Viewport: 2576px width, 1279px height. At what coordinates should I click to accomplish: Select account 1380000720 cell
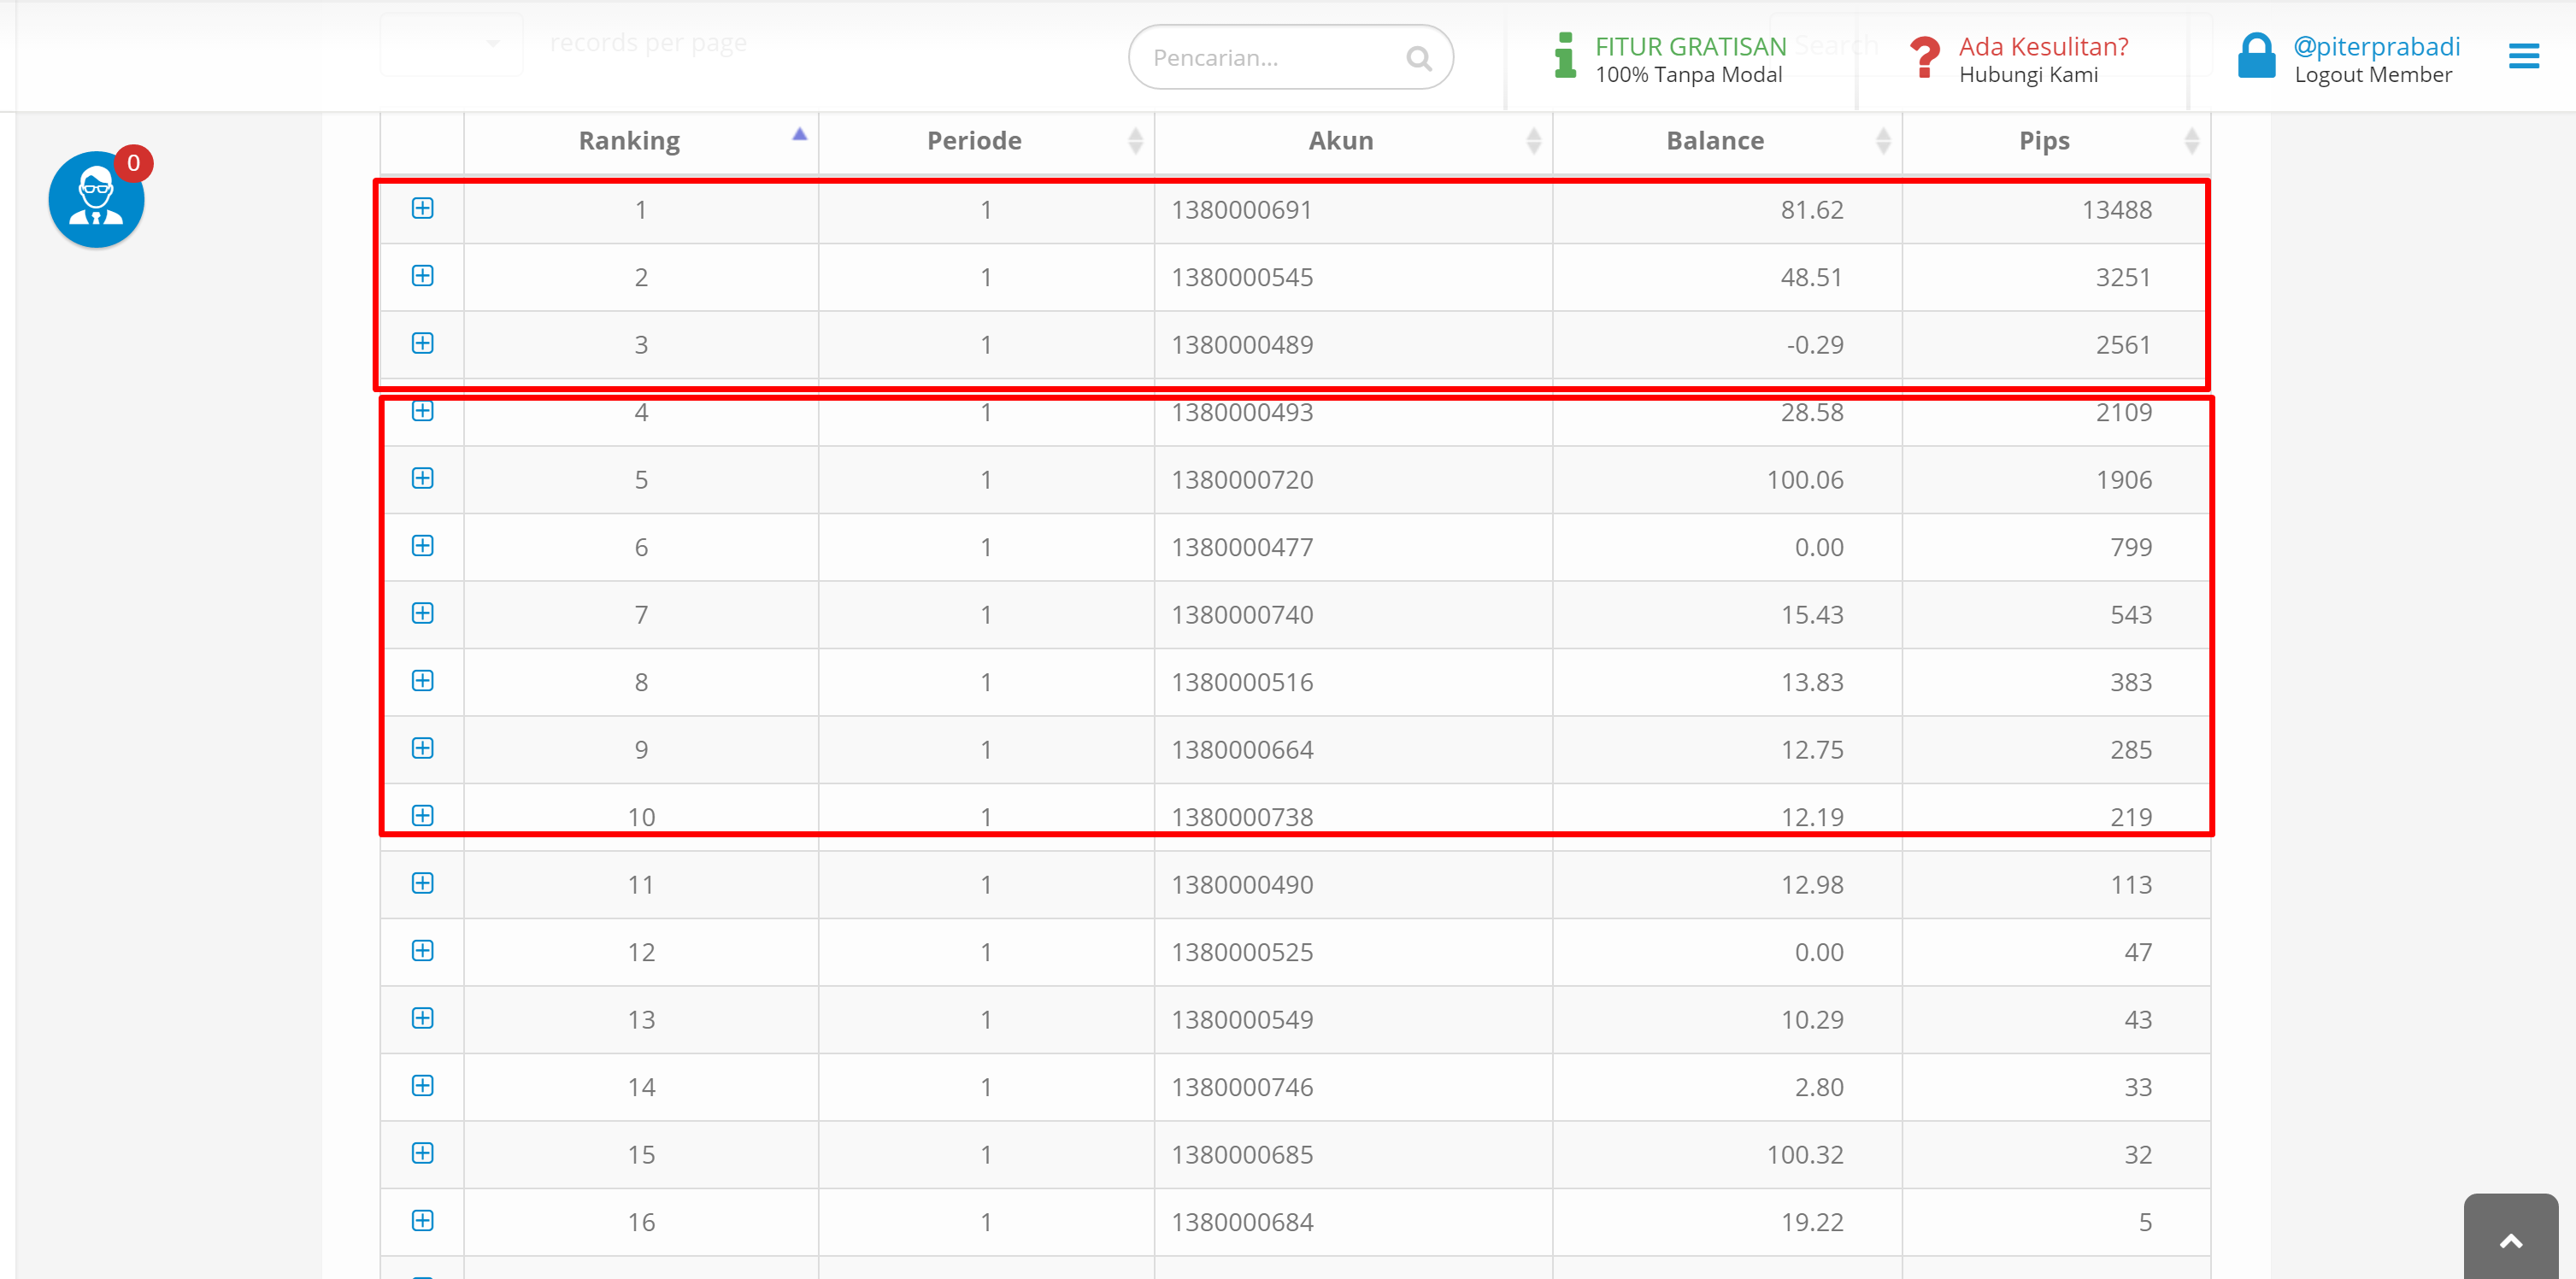tap(1353, 480)
